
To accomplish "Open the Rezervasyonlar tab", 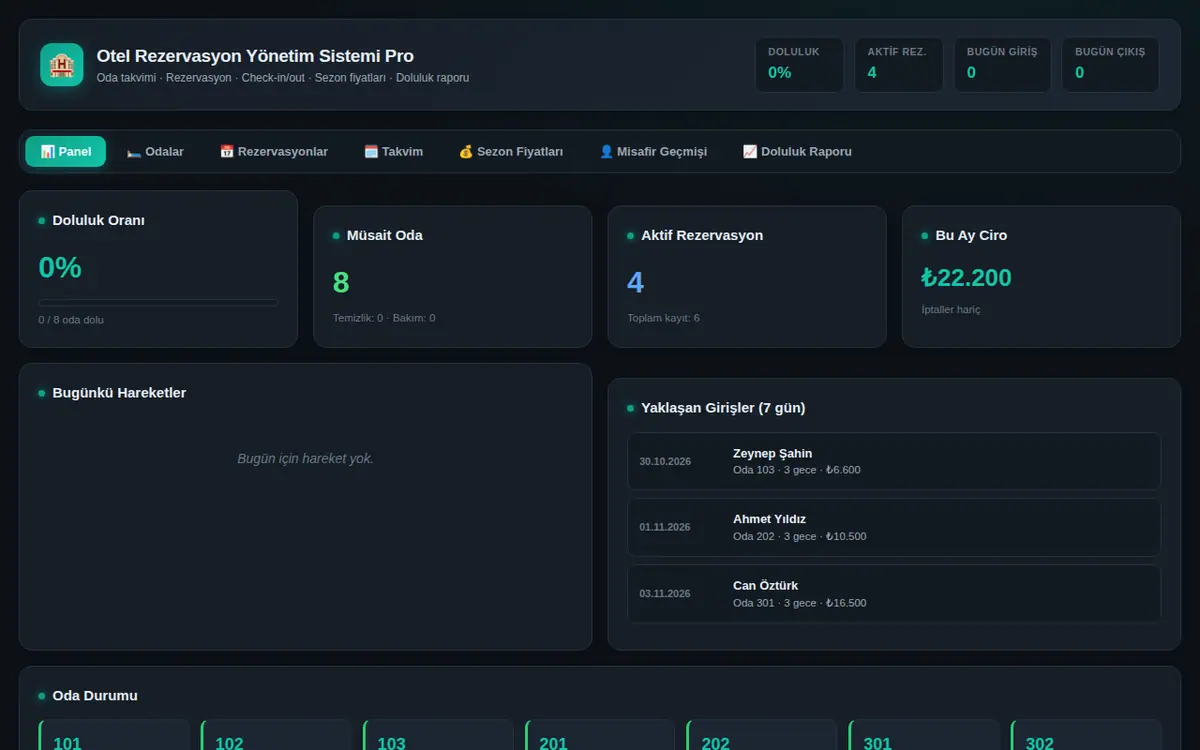I will click(x=274, y=152).
